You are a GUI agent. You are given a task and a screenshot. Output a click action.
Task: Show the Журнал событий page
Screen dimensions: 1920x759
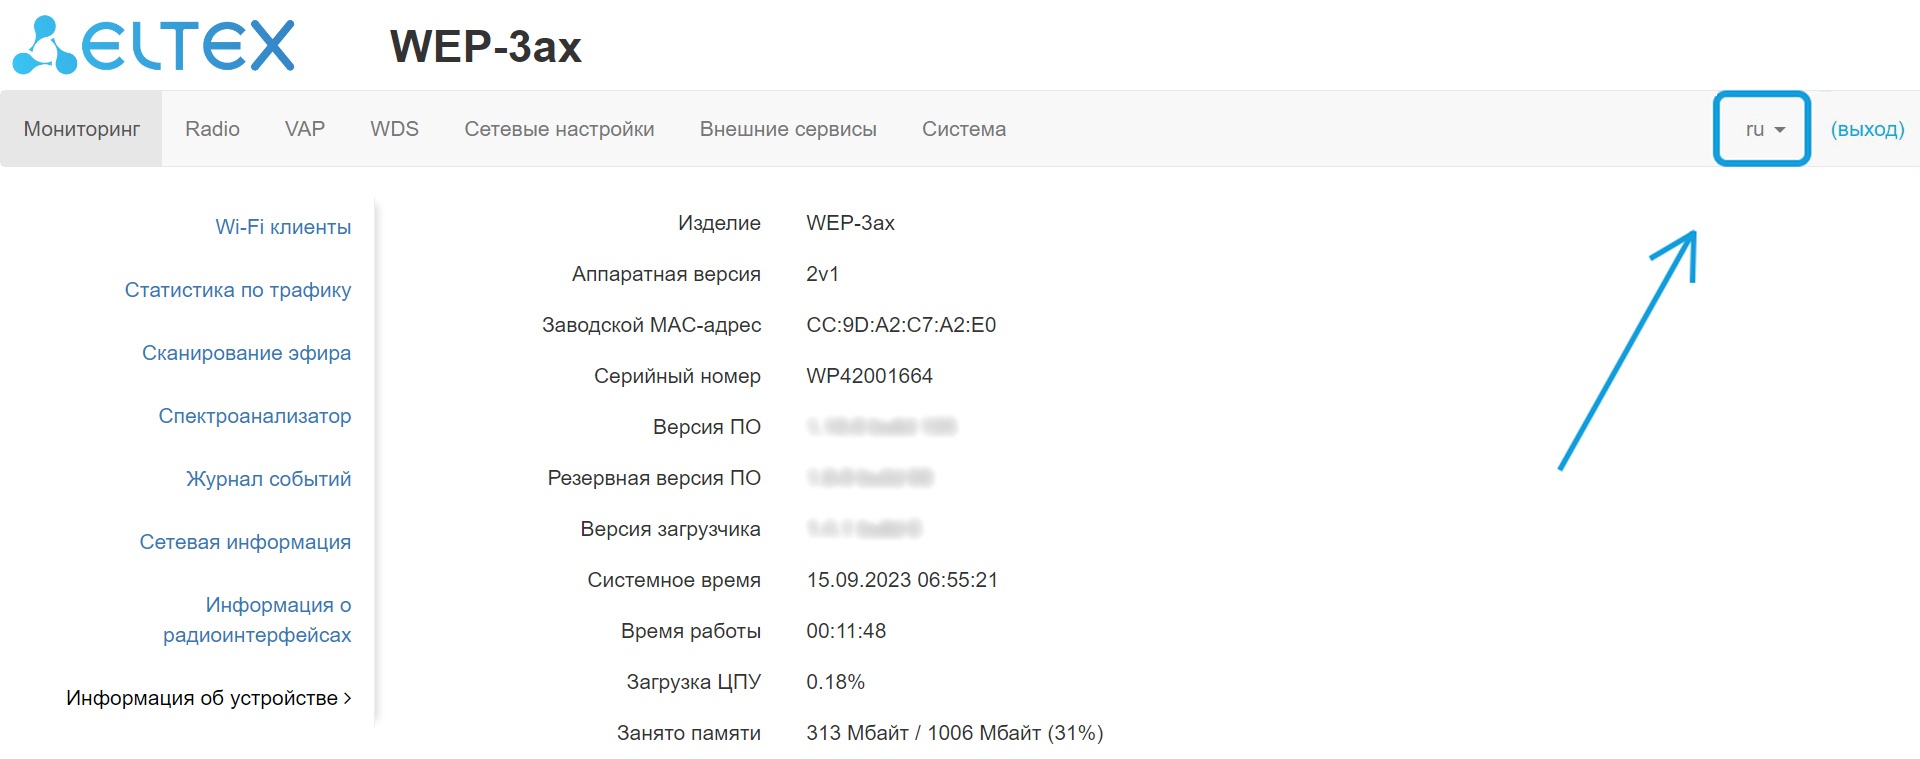268,479
